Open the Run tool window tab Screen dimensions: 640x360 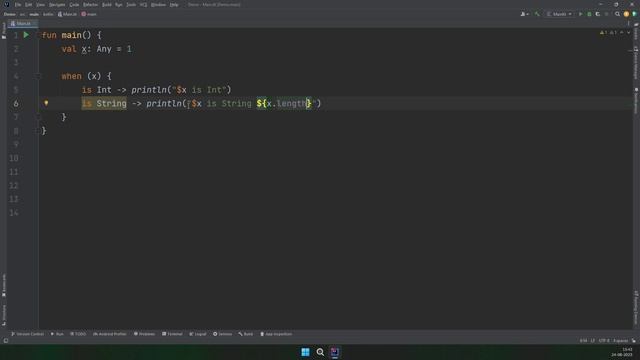(57, 334)
